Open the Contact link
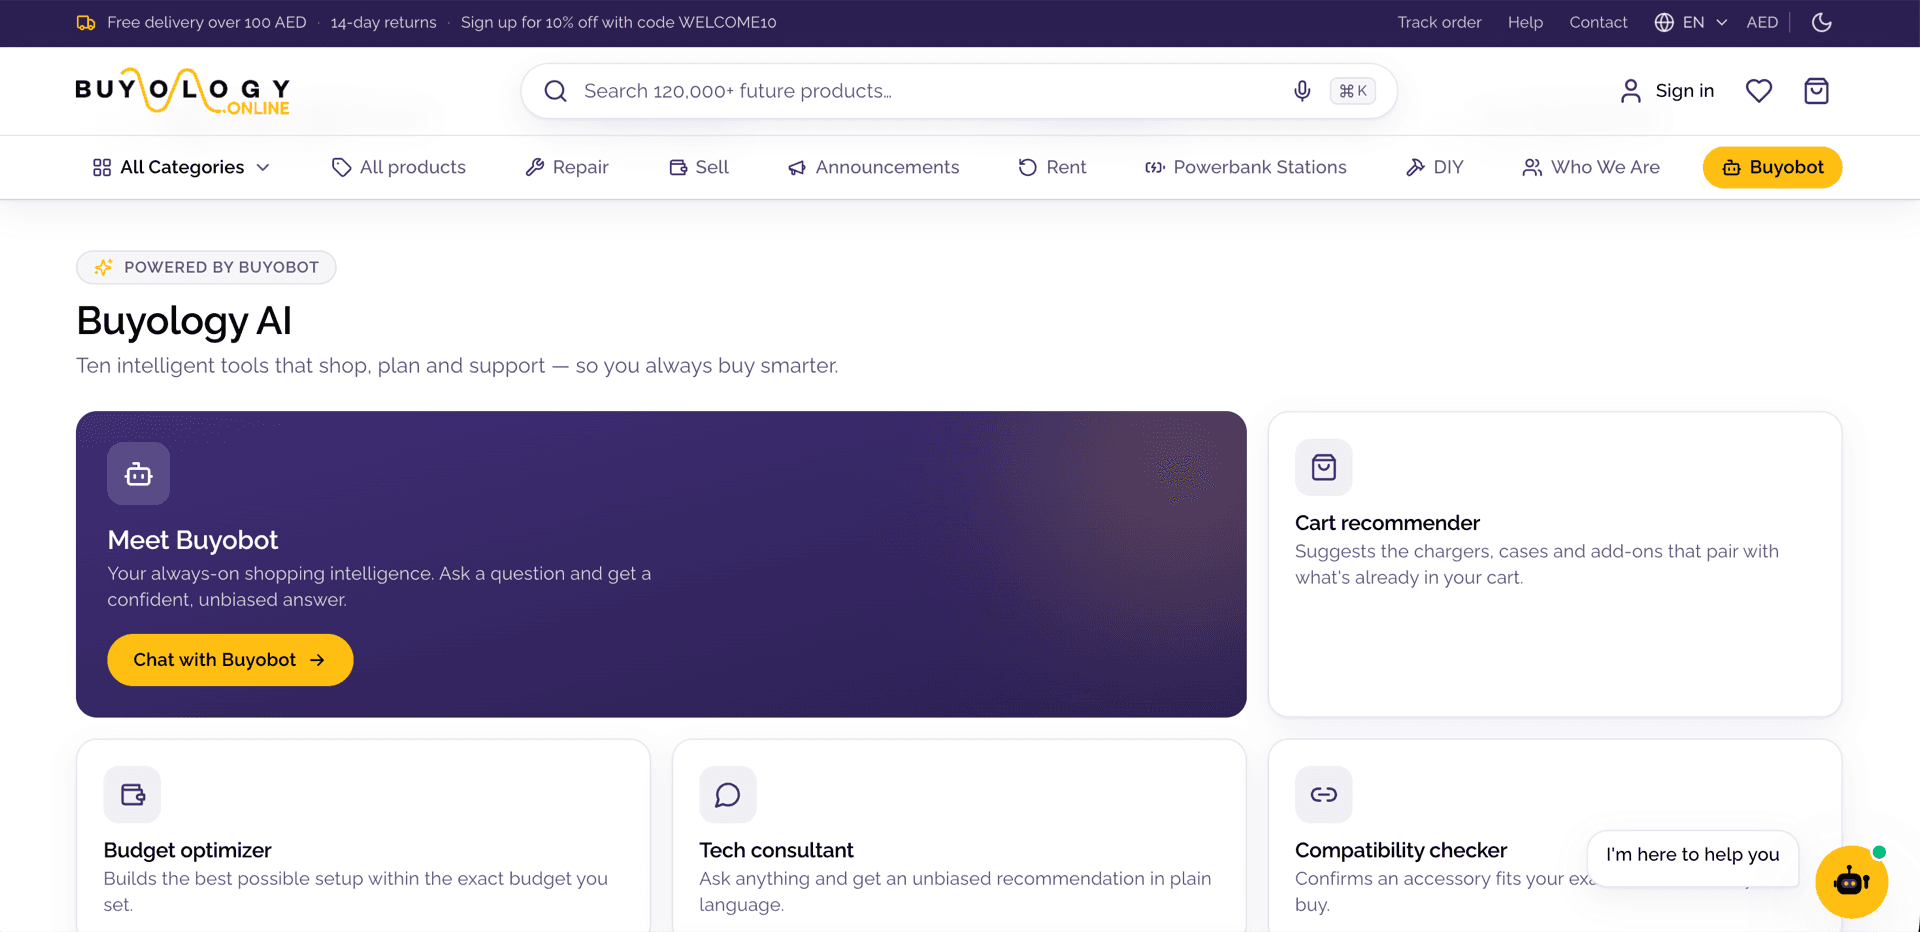This screenshot has height=932, width=1920. tap(1598, 22)
